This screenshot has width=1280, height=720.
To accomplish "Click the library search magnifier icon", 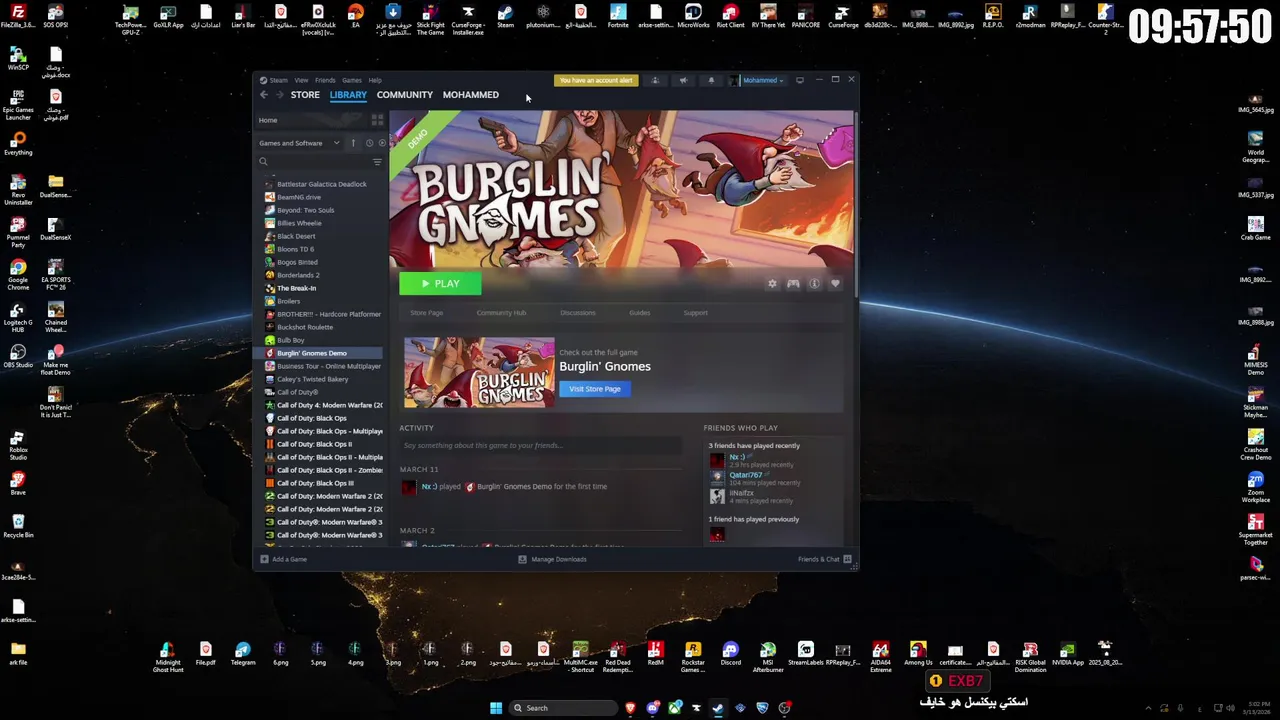I will tap(264, 162).
